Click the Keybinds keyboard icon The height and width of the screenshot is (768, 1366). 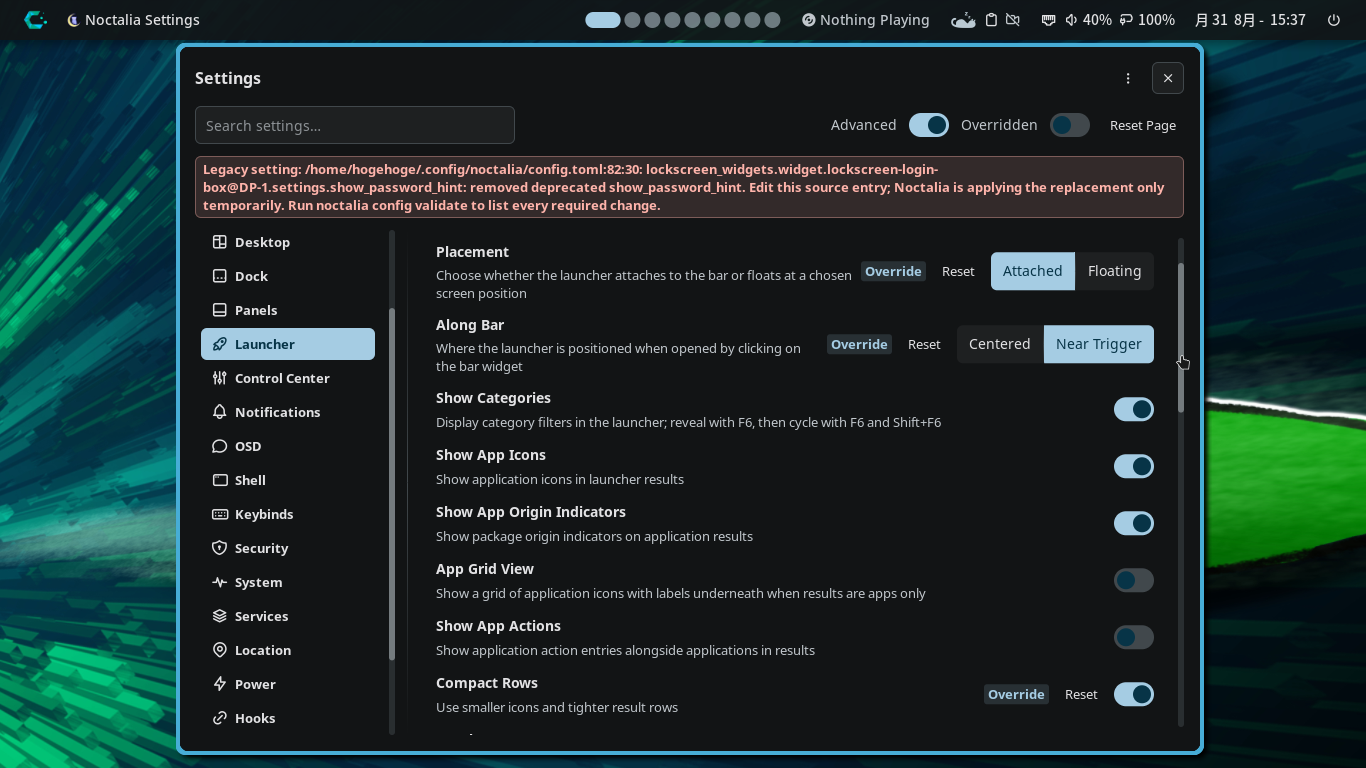[x=220, y=514]
